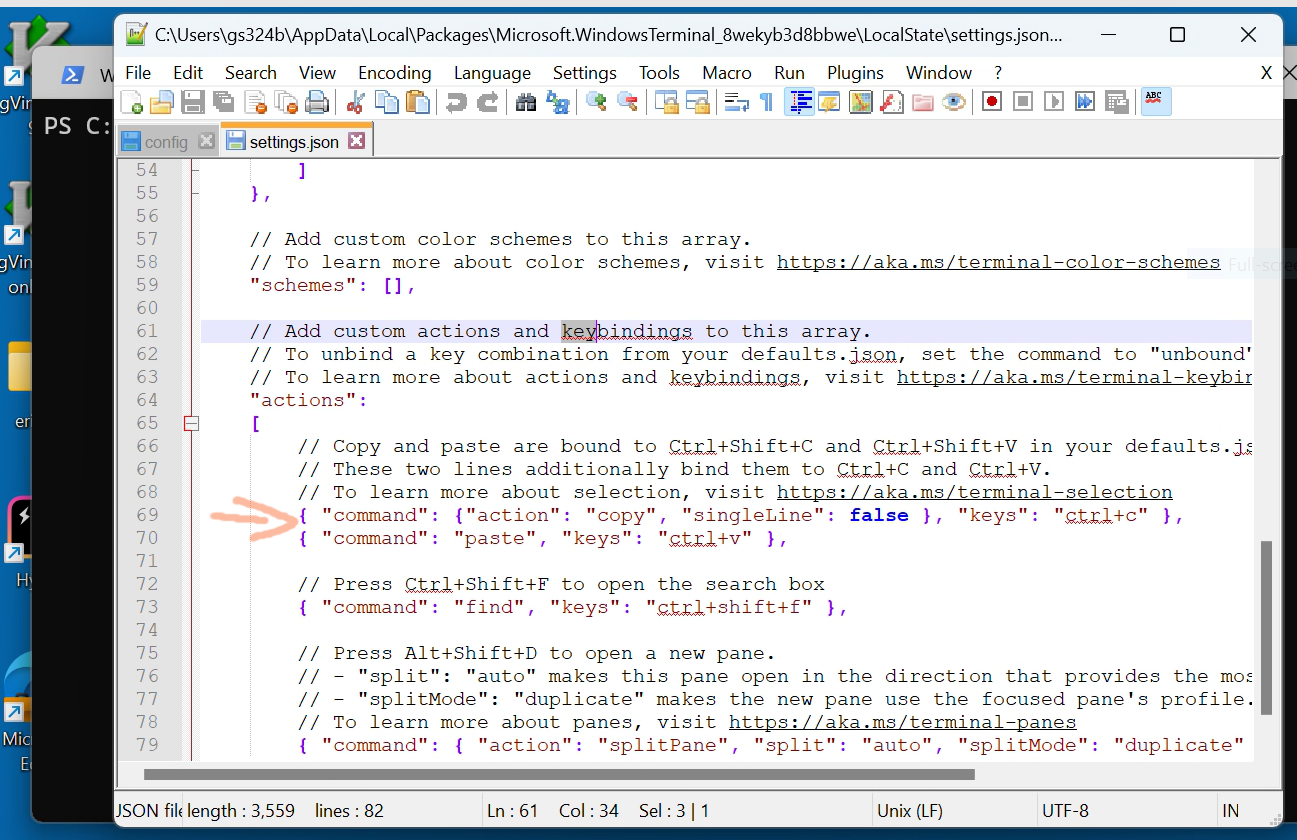The height and width of the screenshot is (840, 1297).
Task: Open the Plugins menu
Action: [x=855, y=73]
